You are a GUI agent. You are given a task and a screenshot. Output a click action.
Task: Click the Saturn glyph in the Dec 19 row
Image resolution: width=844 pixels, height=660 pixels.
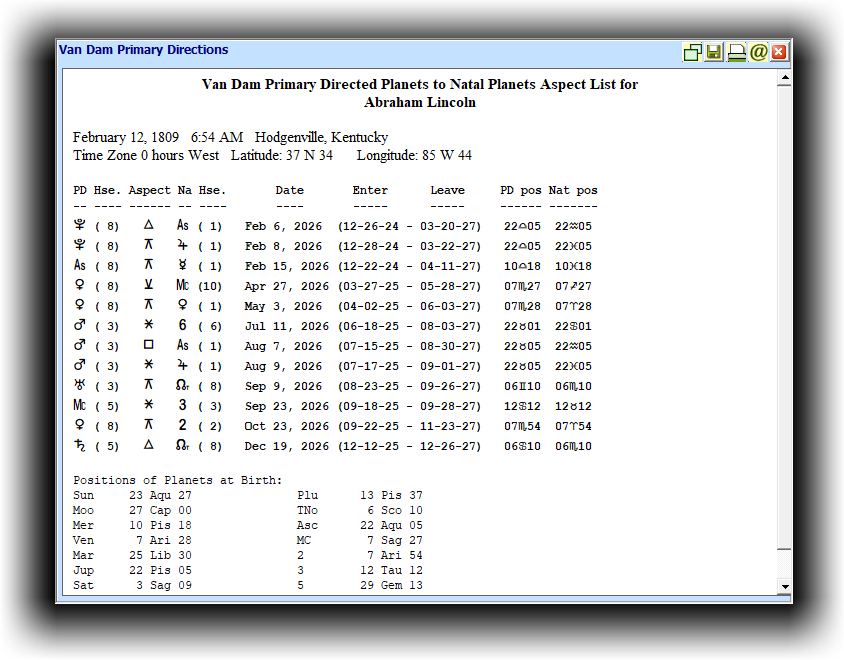coord(80,446)
